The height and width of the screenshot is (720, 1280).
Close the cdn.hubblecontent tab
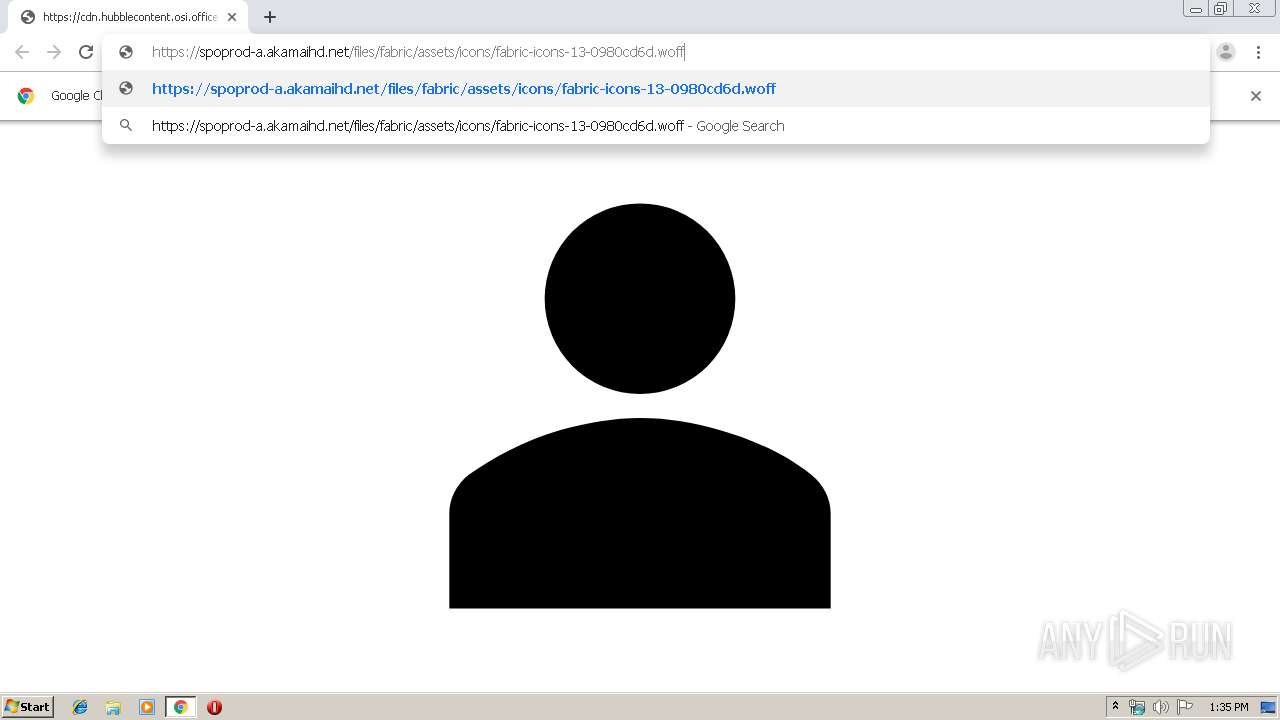[x=232, y=17]
